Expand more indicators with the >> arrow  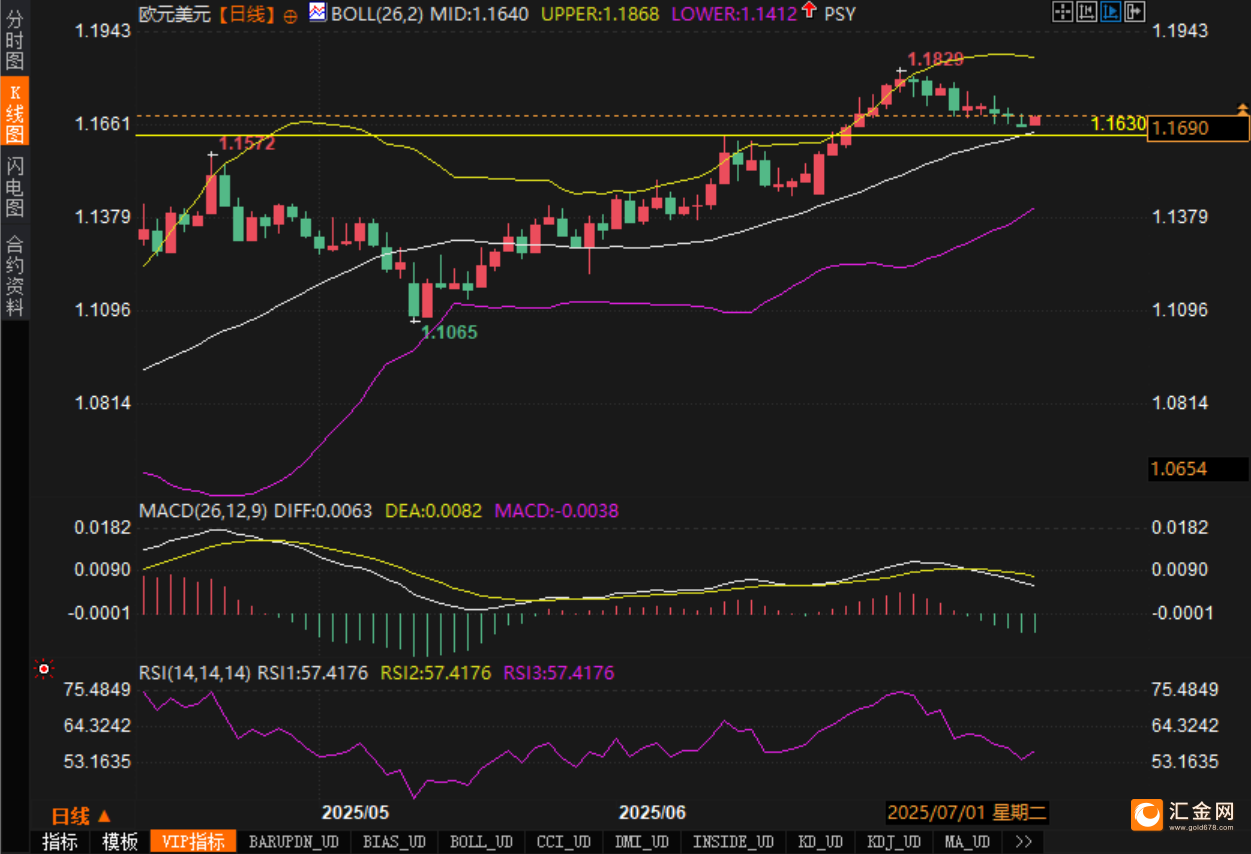tap(1023, 842)
